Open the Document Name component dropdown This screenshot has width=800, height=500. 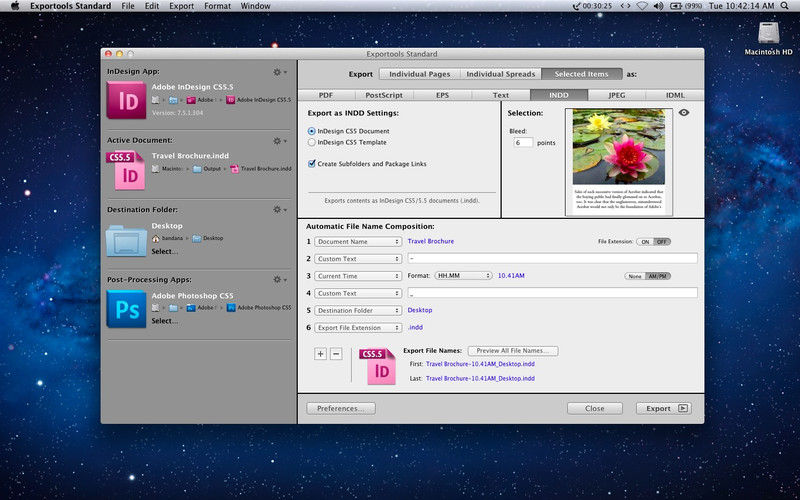[358, 242]
